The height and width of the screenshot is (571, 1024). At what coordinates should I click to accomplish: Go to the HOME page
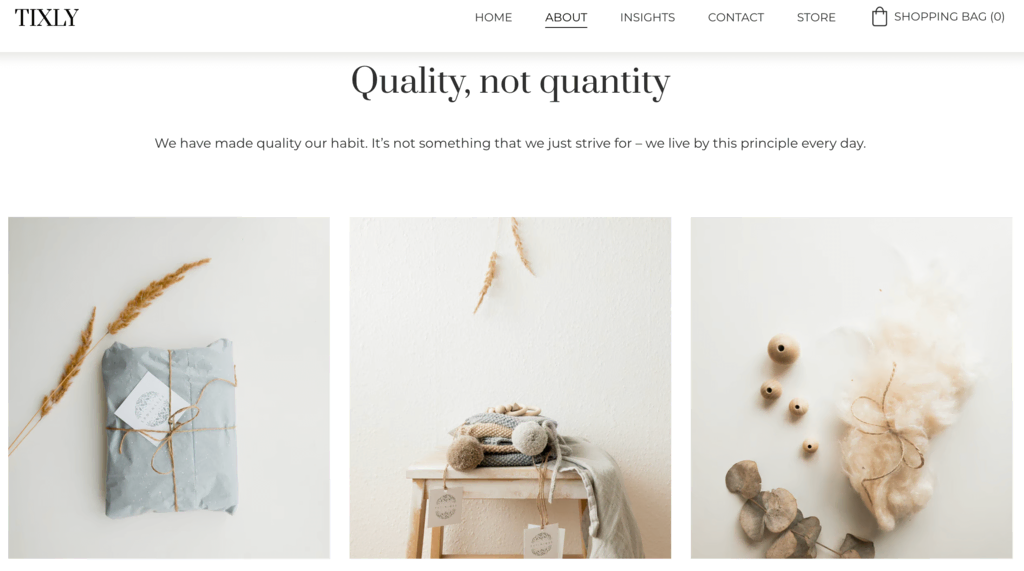click(493, 18)
